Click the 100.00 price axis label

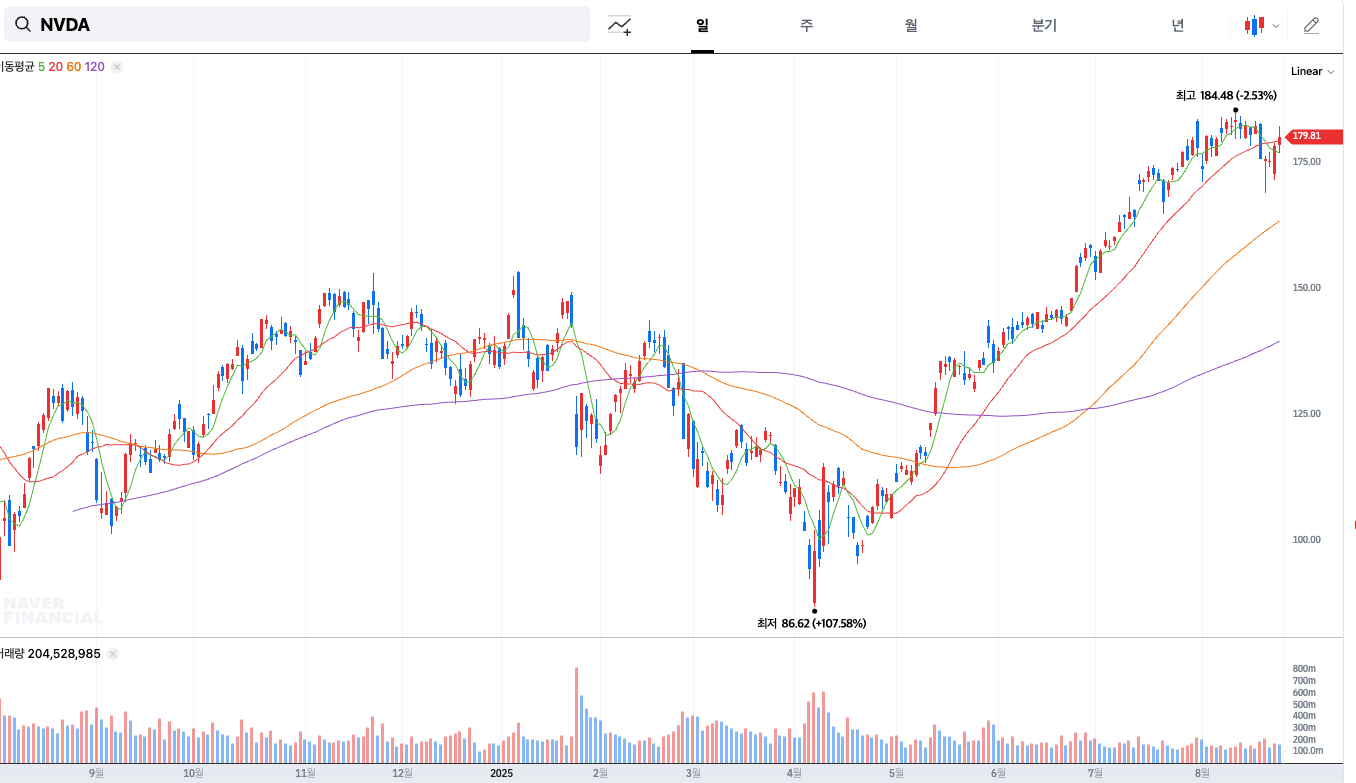(1307, 540)
